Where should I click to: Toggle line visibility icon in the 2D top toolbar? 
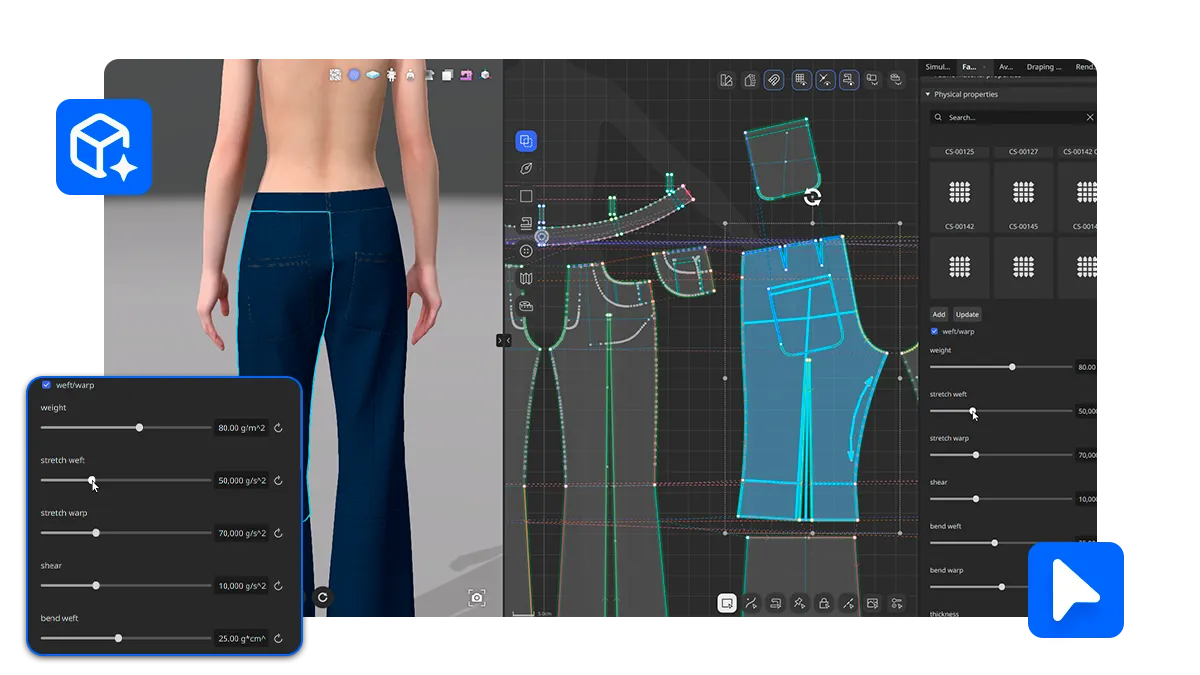825,80
